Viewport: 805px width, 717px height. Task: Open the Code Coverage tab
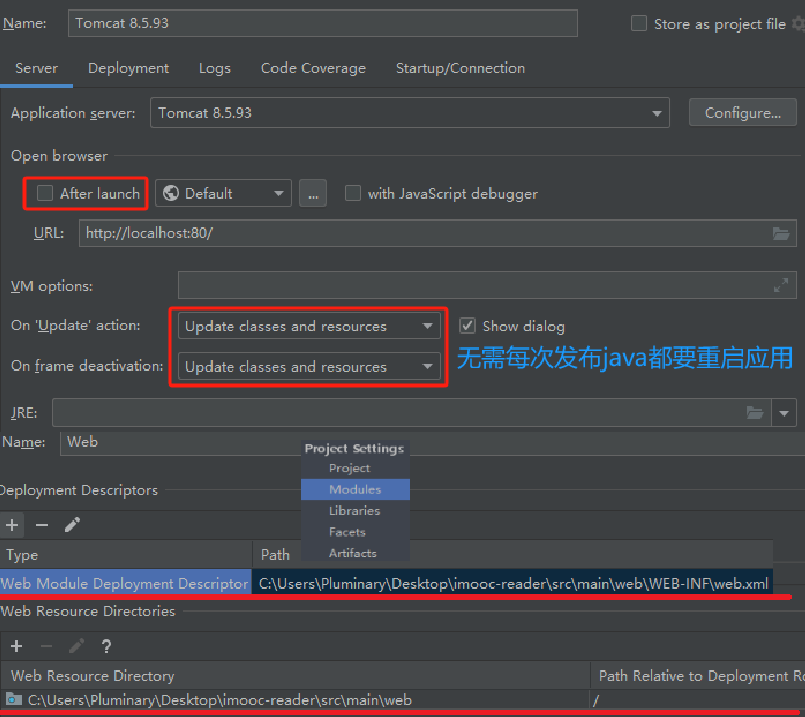click(313, 68)
